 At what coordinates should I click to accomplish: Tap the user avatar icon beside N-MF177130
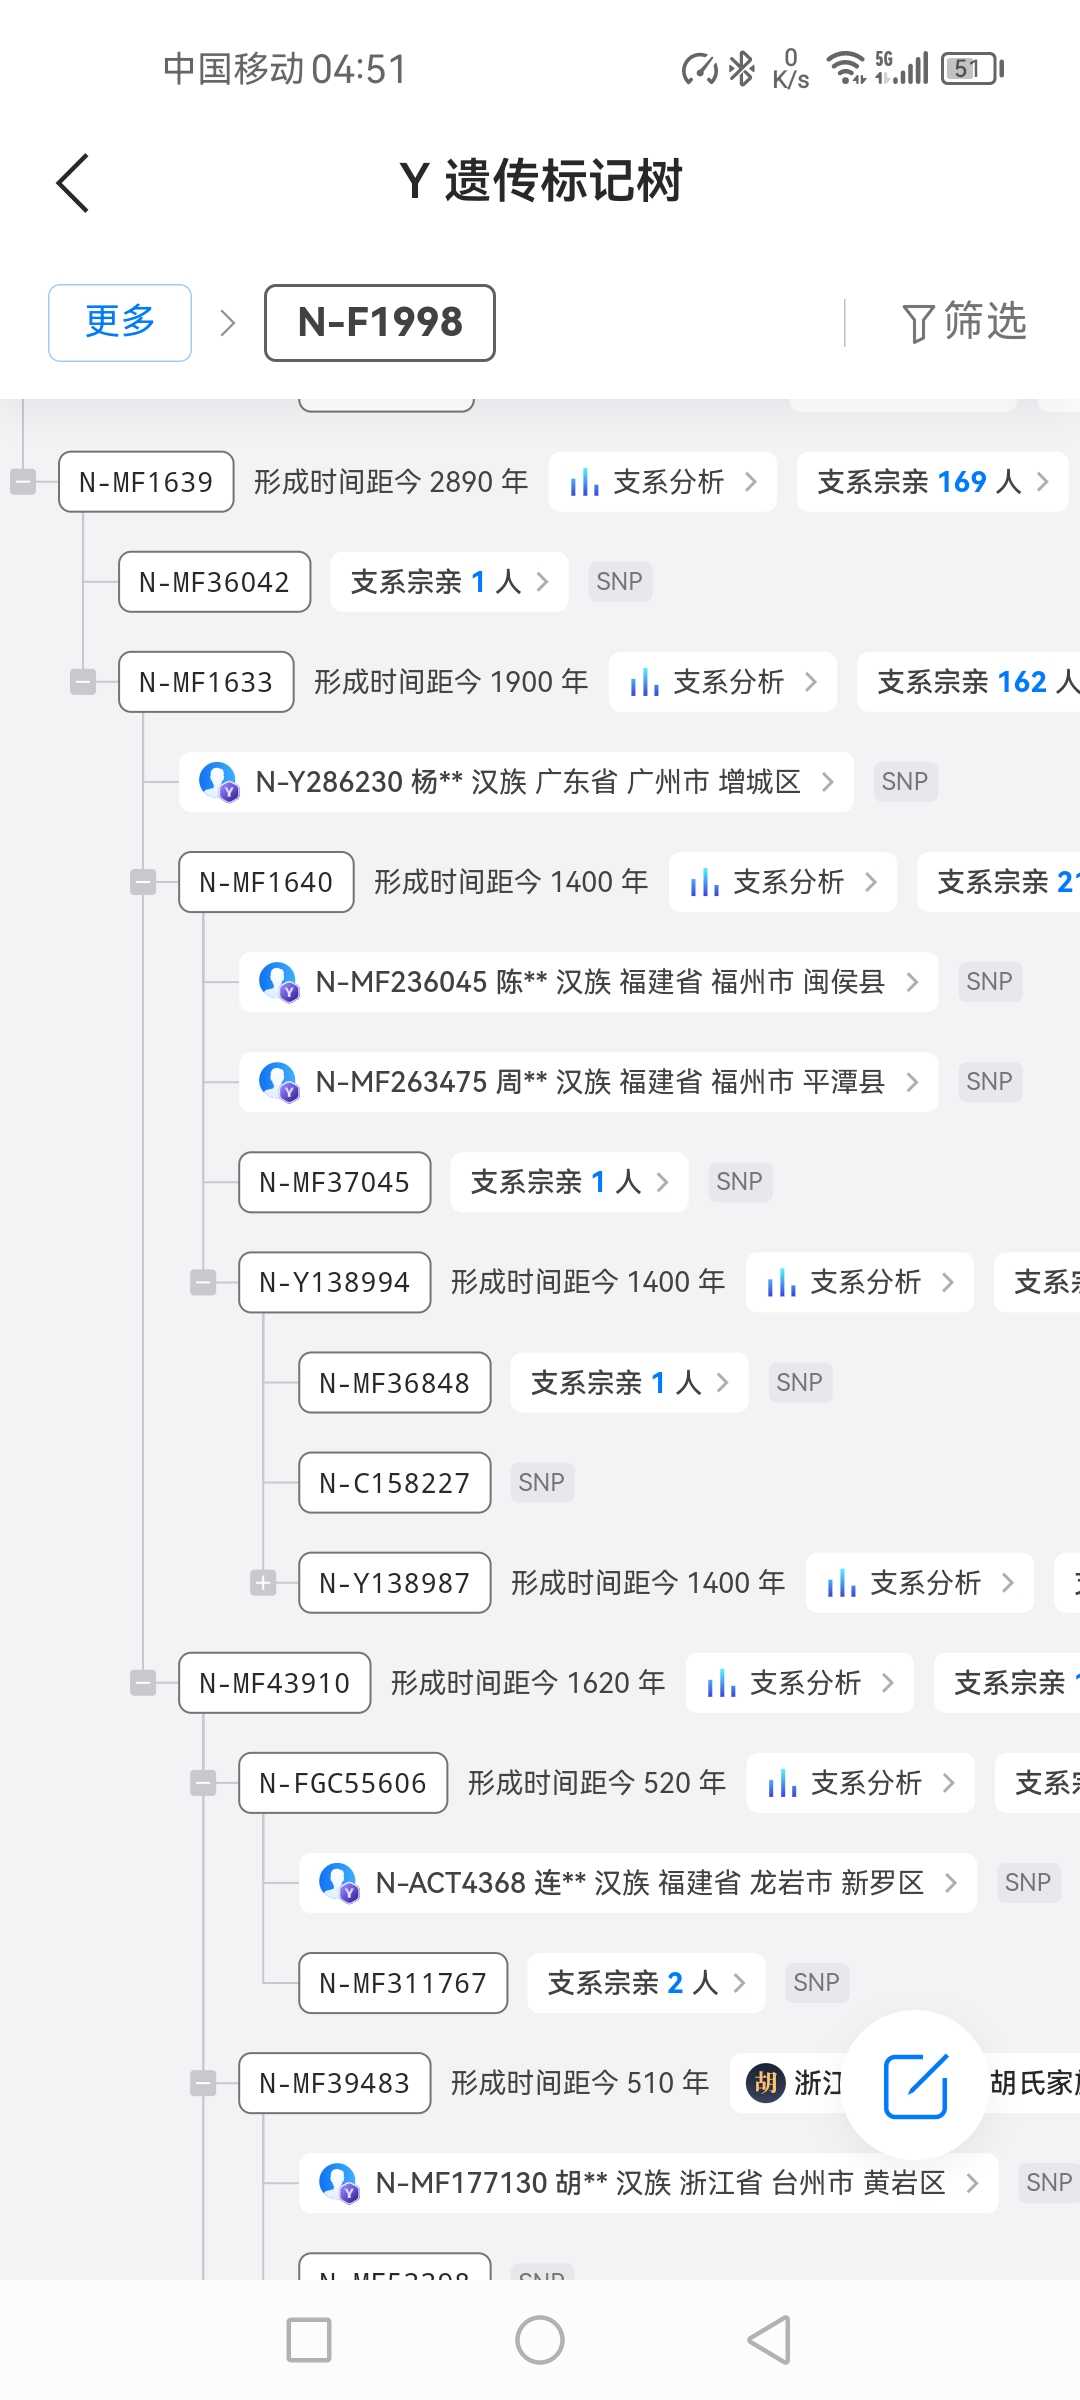[338, 2182]
